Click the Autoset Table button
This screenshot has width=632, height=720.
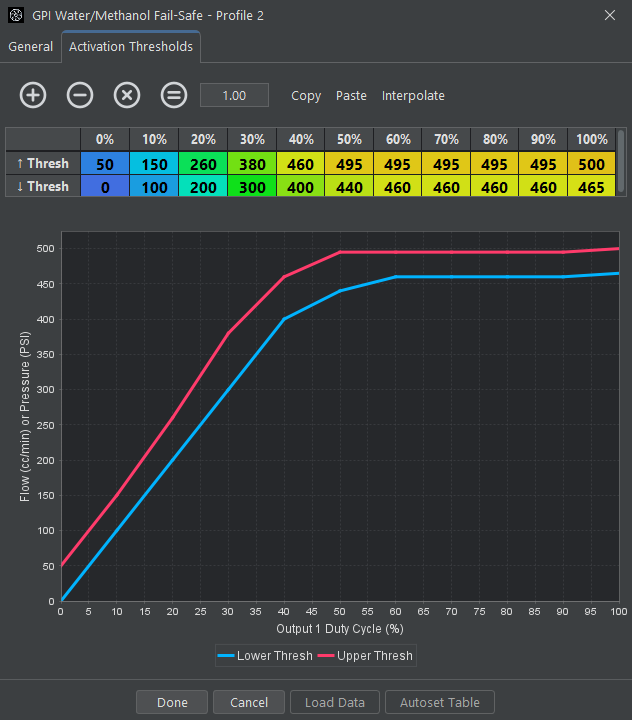click(440, 702)
